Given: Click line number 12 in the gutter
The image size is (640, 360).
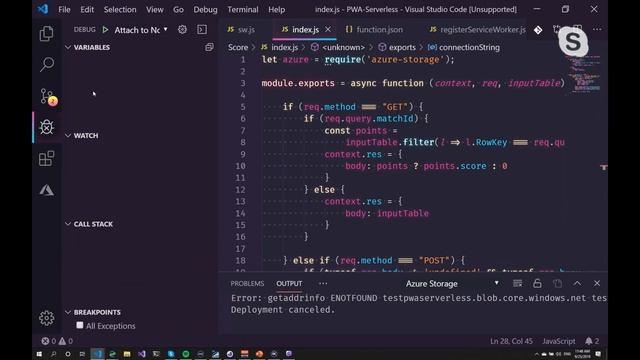Looking at the screenshot, I should 241,189.
